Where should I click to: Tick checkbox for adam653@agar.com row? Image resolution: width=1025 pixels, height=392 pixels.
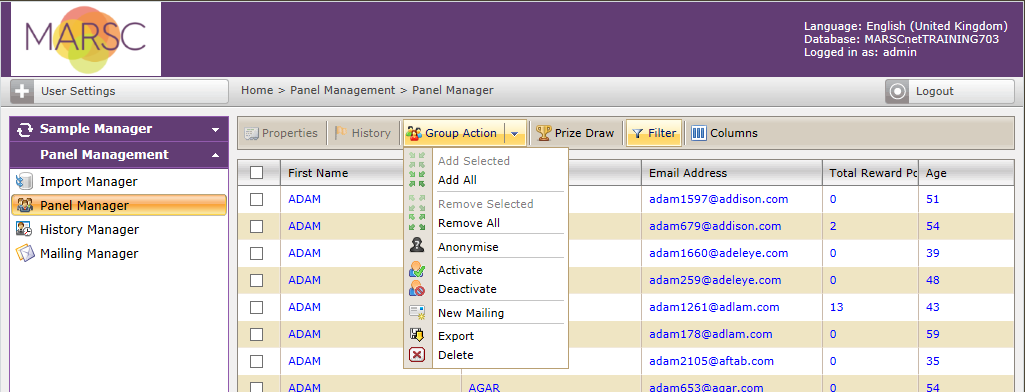click(x=257, y=387)
